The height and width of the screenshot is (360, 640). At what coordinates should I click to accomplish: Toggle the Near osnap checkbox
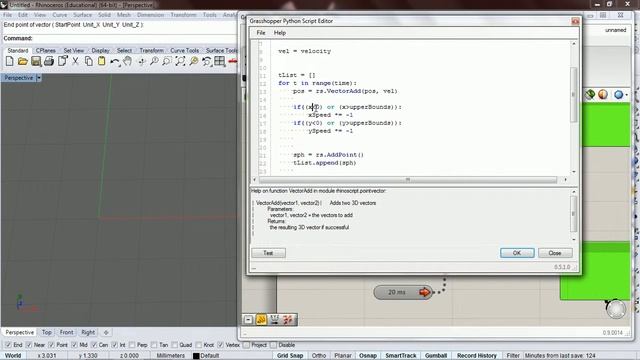[x=29, y=345]
